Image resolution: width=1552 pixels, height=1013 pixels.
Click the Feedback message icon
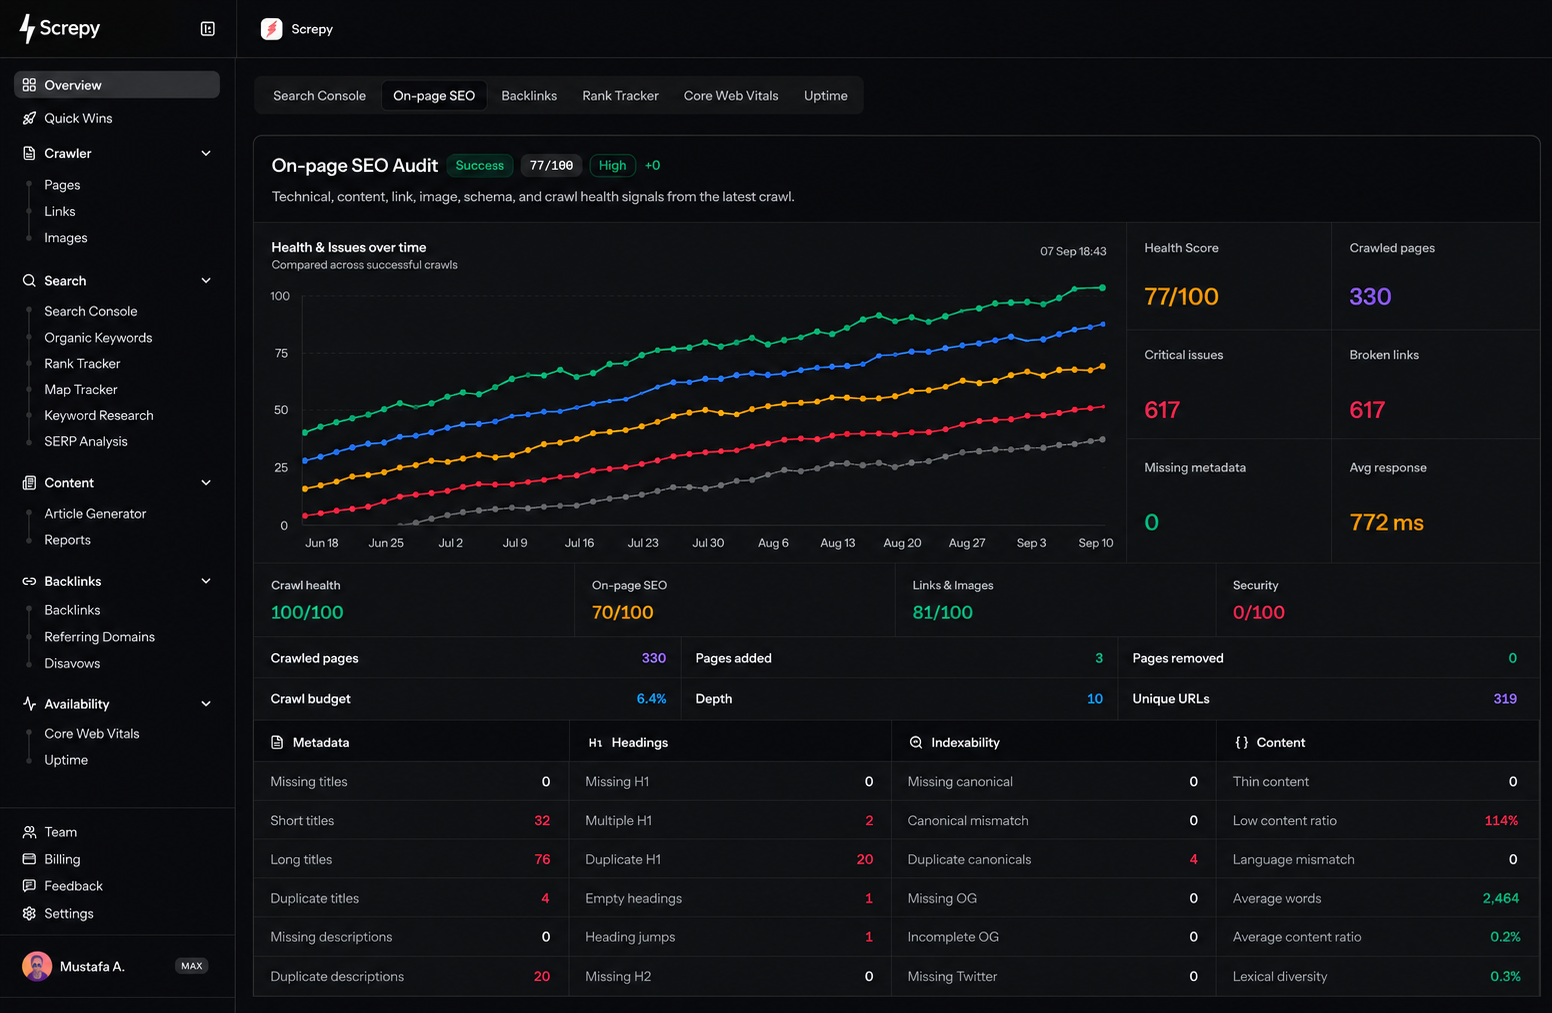tap(29, 886)
